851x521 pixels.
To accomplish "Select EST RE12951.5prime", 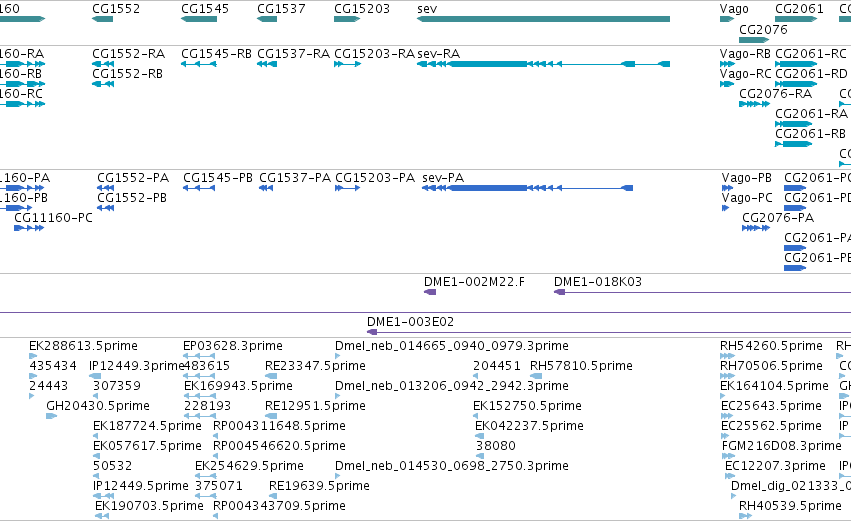I will 271,416.
